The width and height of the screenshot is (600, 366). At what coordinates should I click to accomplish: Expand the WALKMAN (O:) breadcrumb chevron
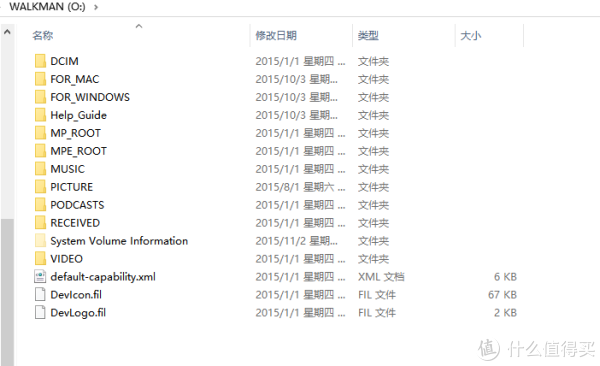click(96, 7)
